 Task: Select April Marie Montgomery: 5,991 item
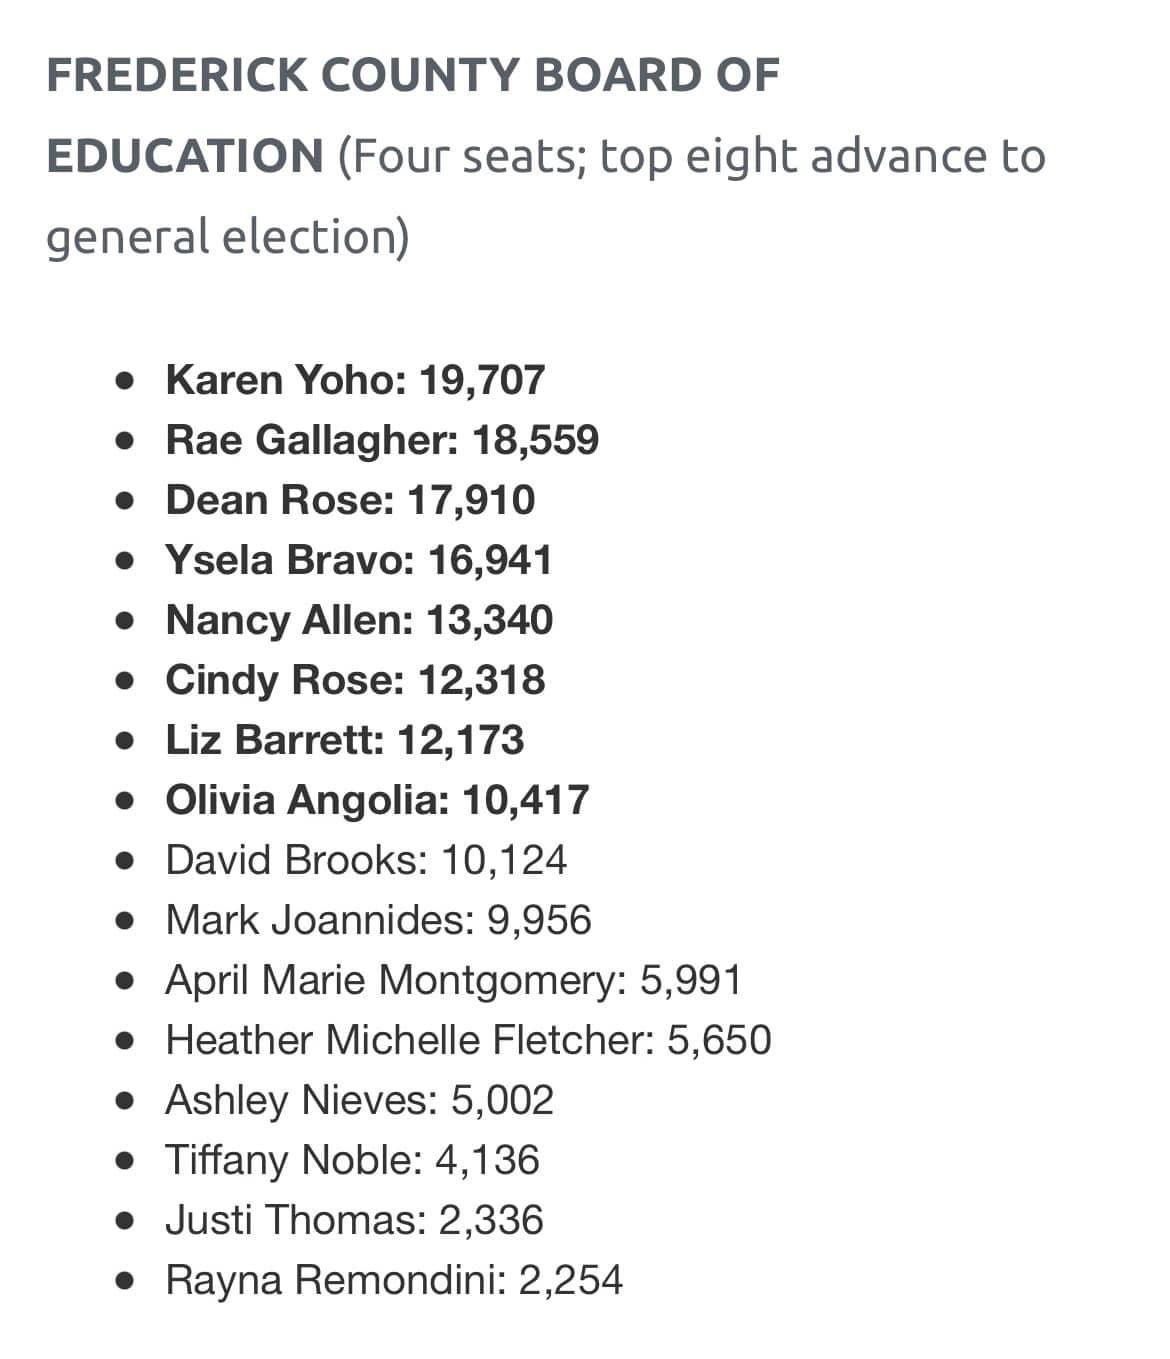coord(453,980)
